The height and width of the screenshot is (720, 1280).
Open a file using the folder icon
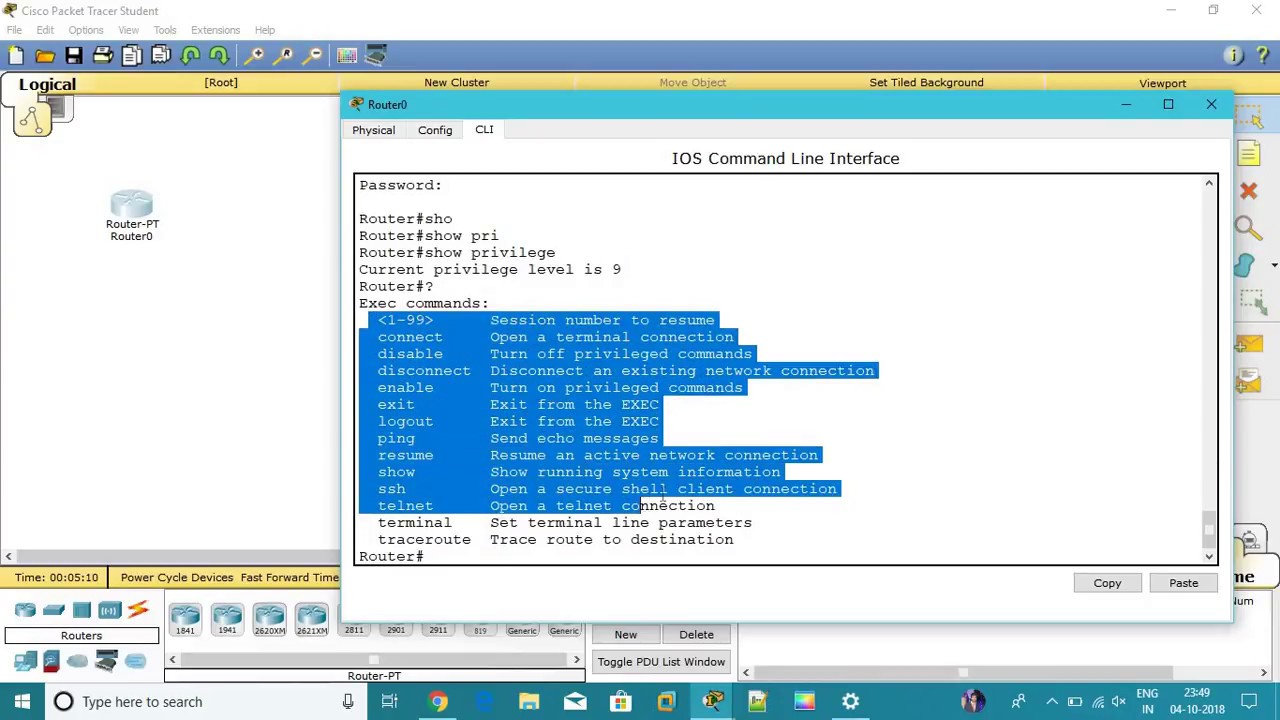[45, 56]
